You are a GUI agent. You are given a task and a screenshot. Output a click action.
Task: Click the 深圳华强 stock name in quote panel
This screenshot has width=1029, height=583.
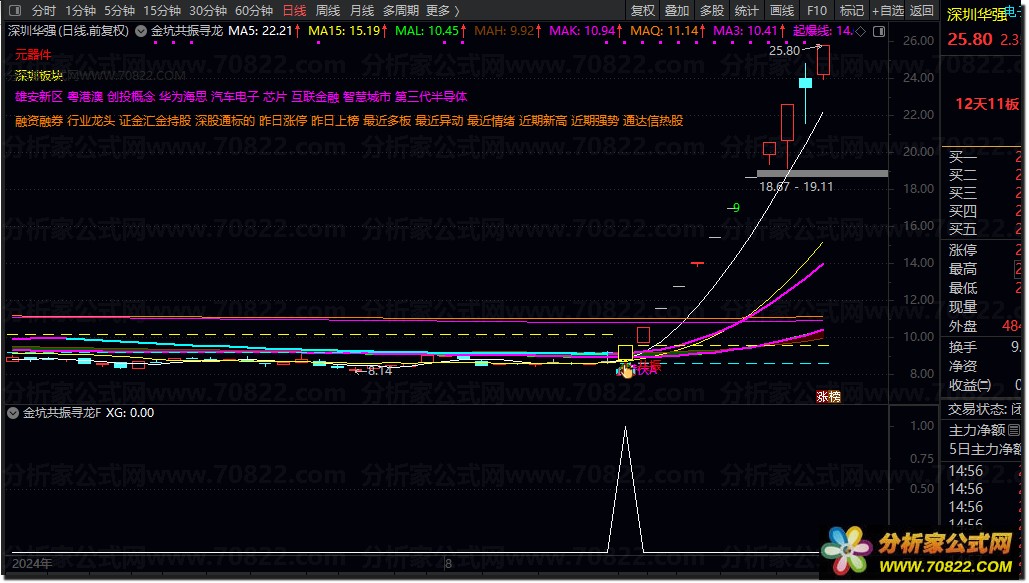977,14
